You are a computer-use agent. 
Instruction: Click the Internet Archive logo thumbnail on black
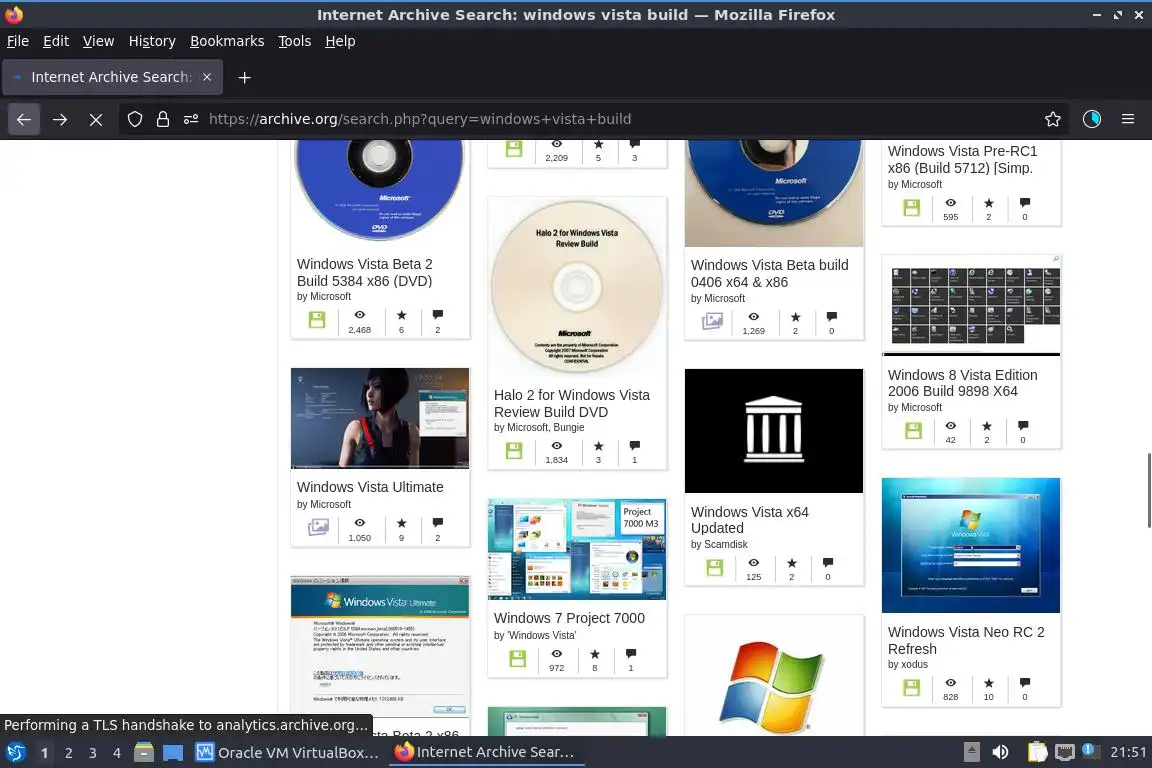(774, 431)
